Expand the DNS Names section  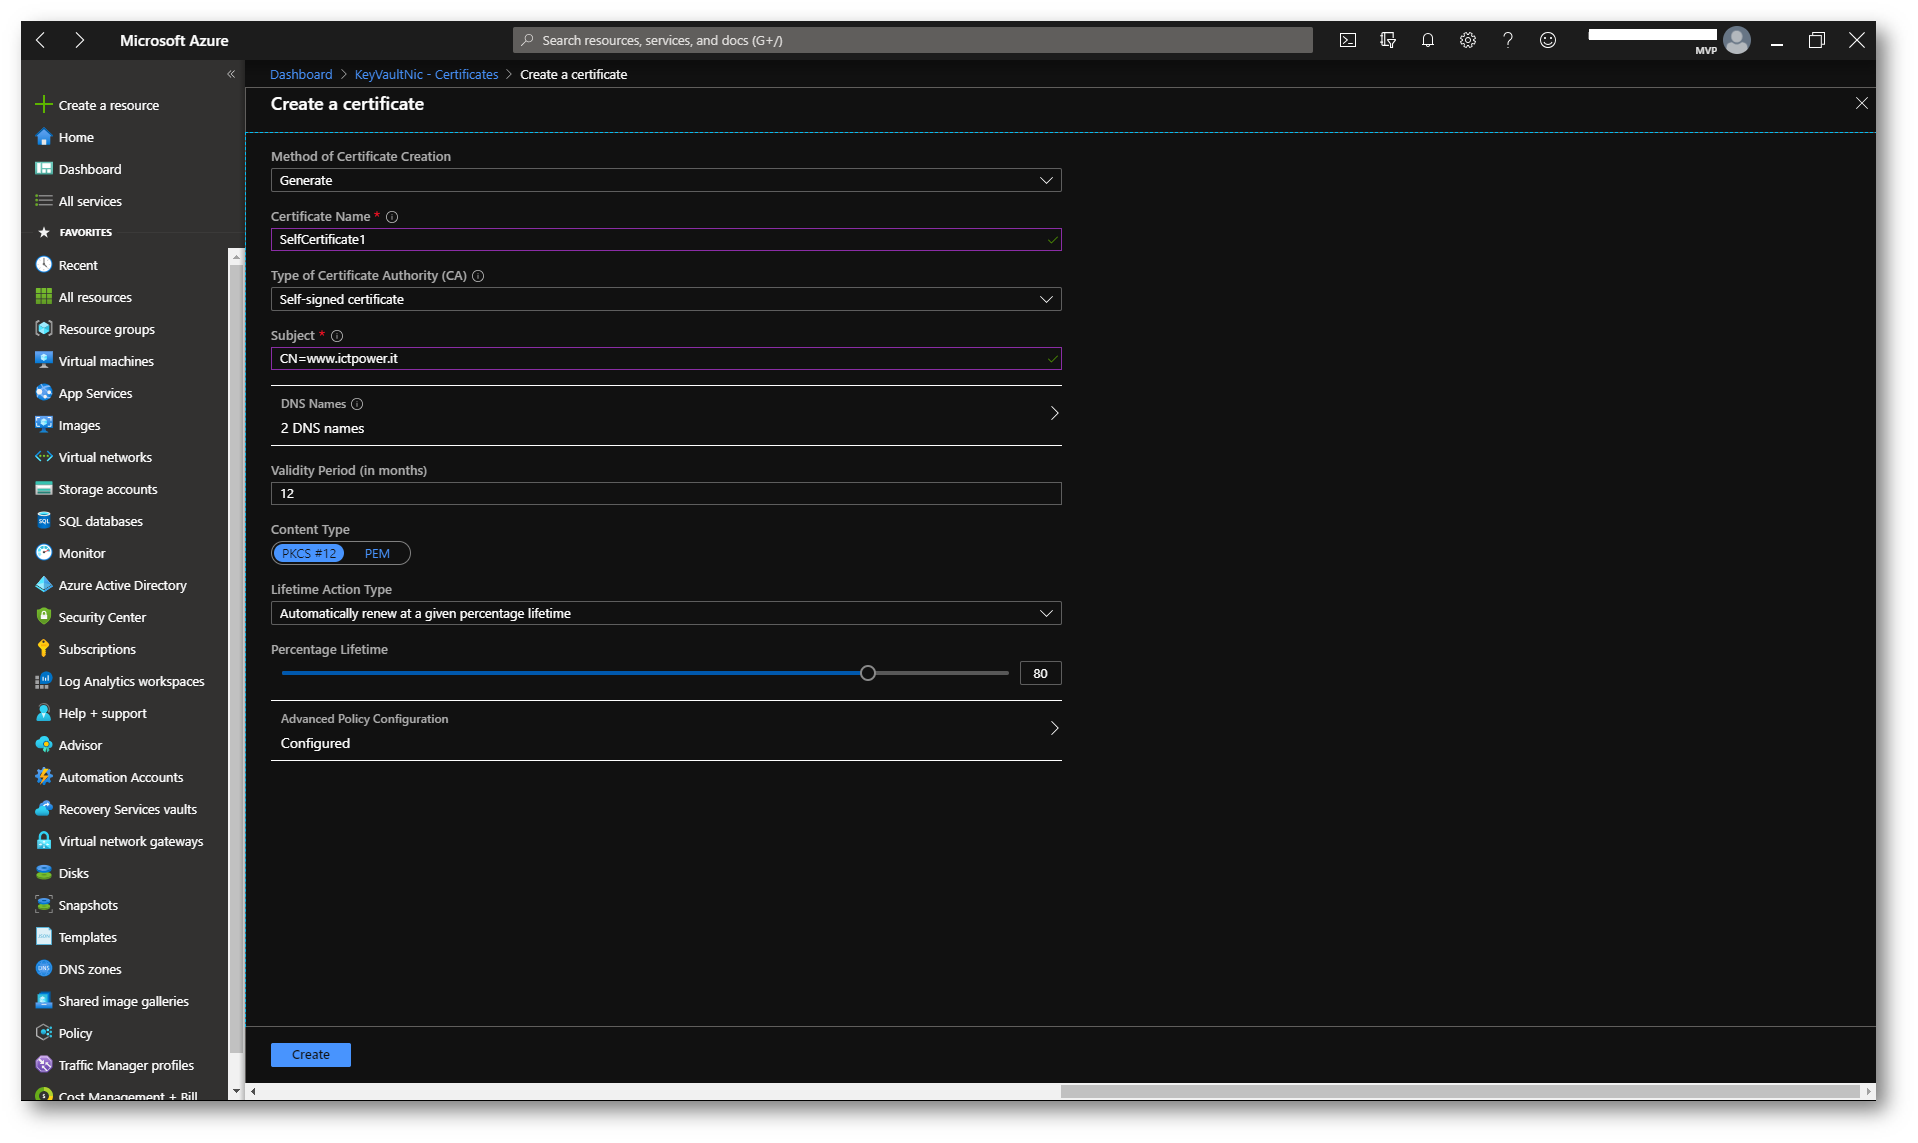[x=666, y=415]
